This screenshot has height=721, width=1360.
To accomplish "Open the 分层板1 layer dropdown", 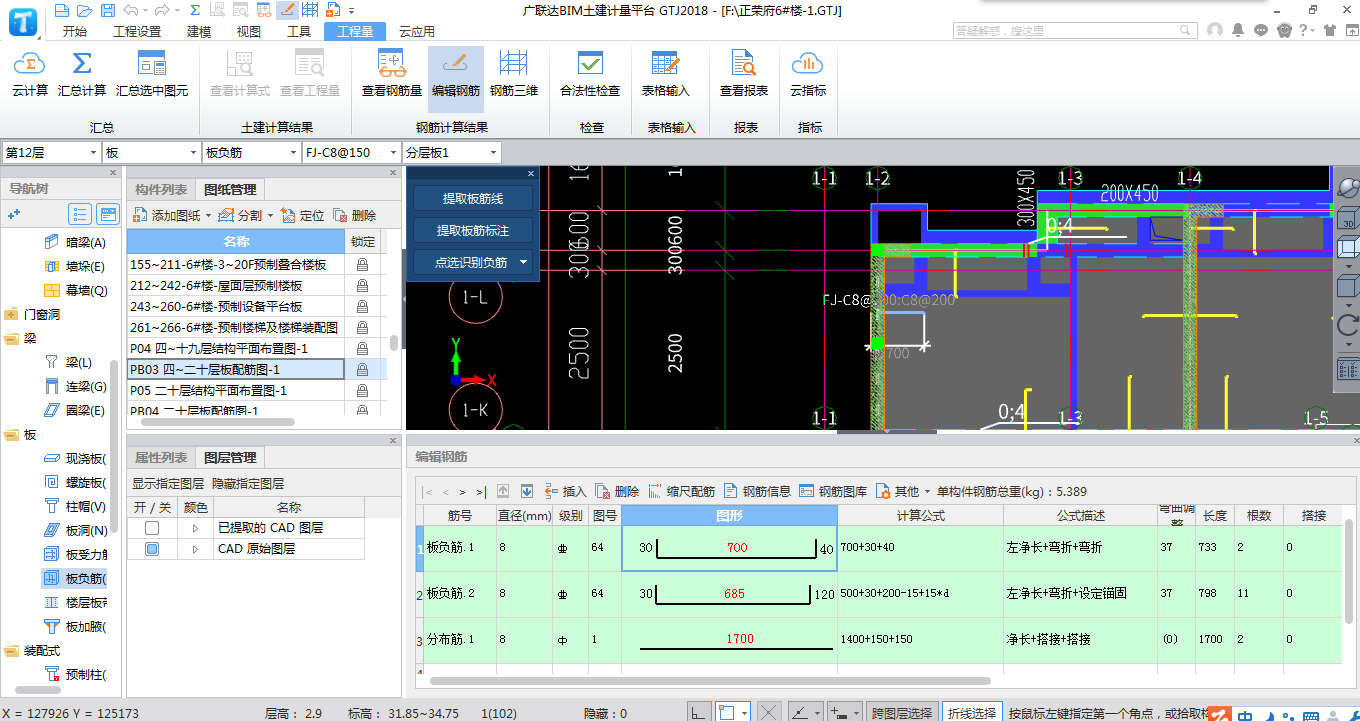I will tap(492, 153).
